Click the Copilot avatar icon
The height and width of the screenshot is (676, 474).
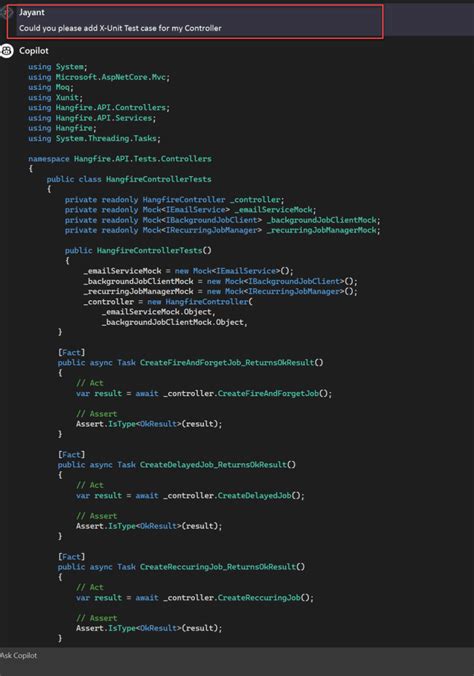(6, 50)
